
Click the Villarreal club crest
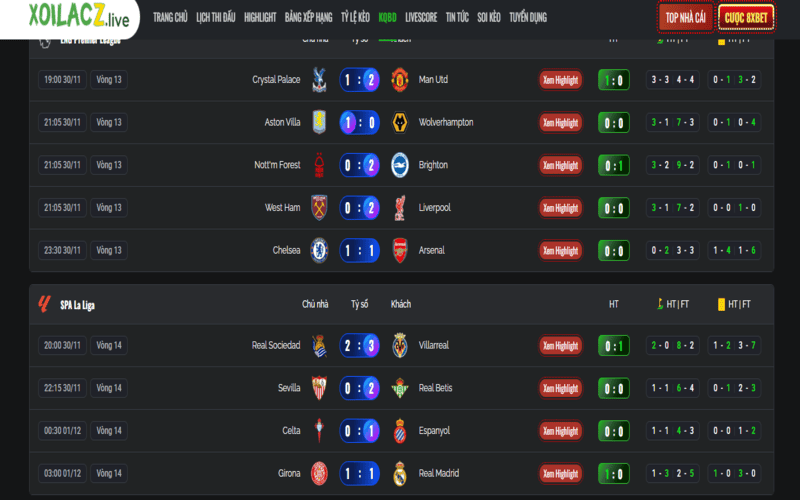point(400,345)
